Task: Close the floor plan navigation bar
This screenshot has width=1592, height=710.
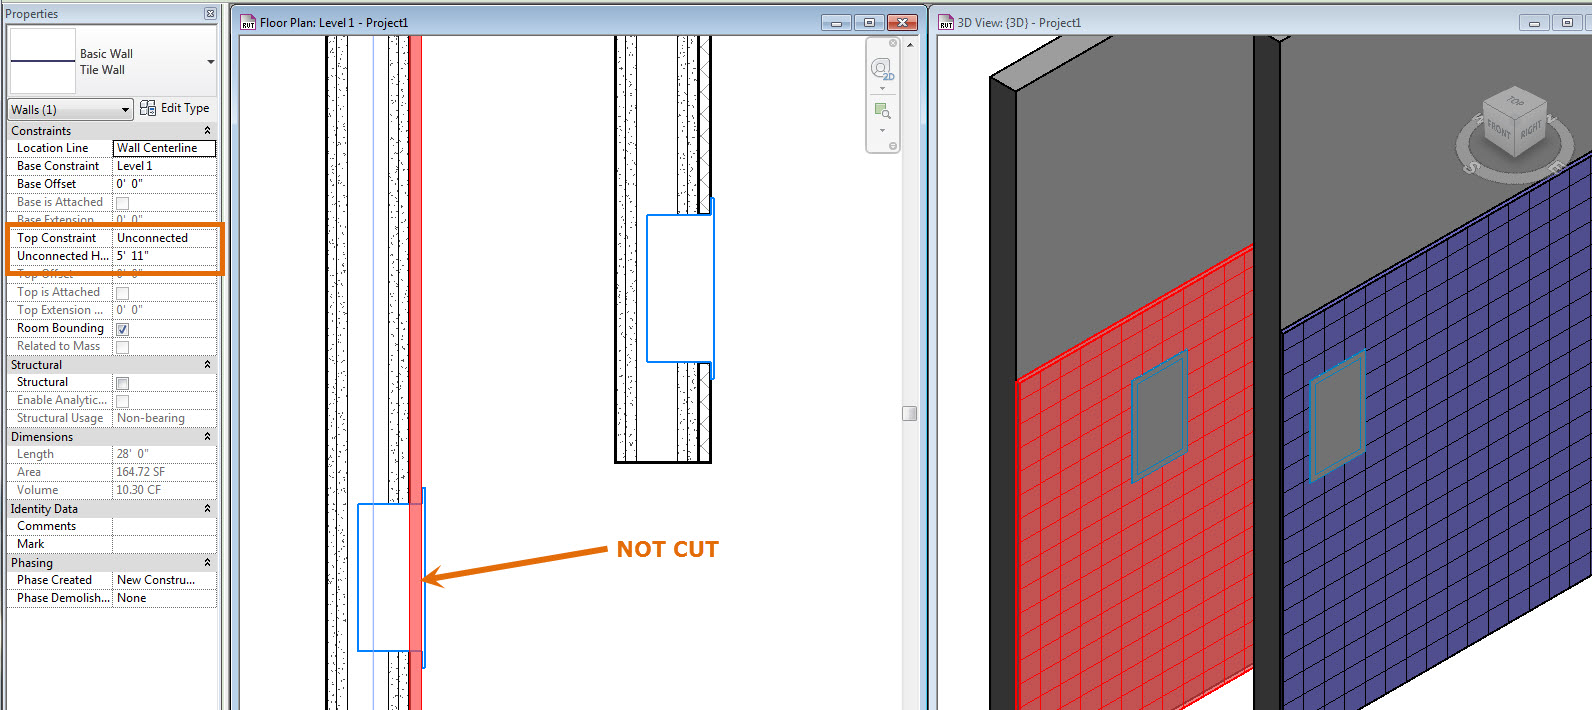Action: click(893, 43)
